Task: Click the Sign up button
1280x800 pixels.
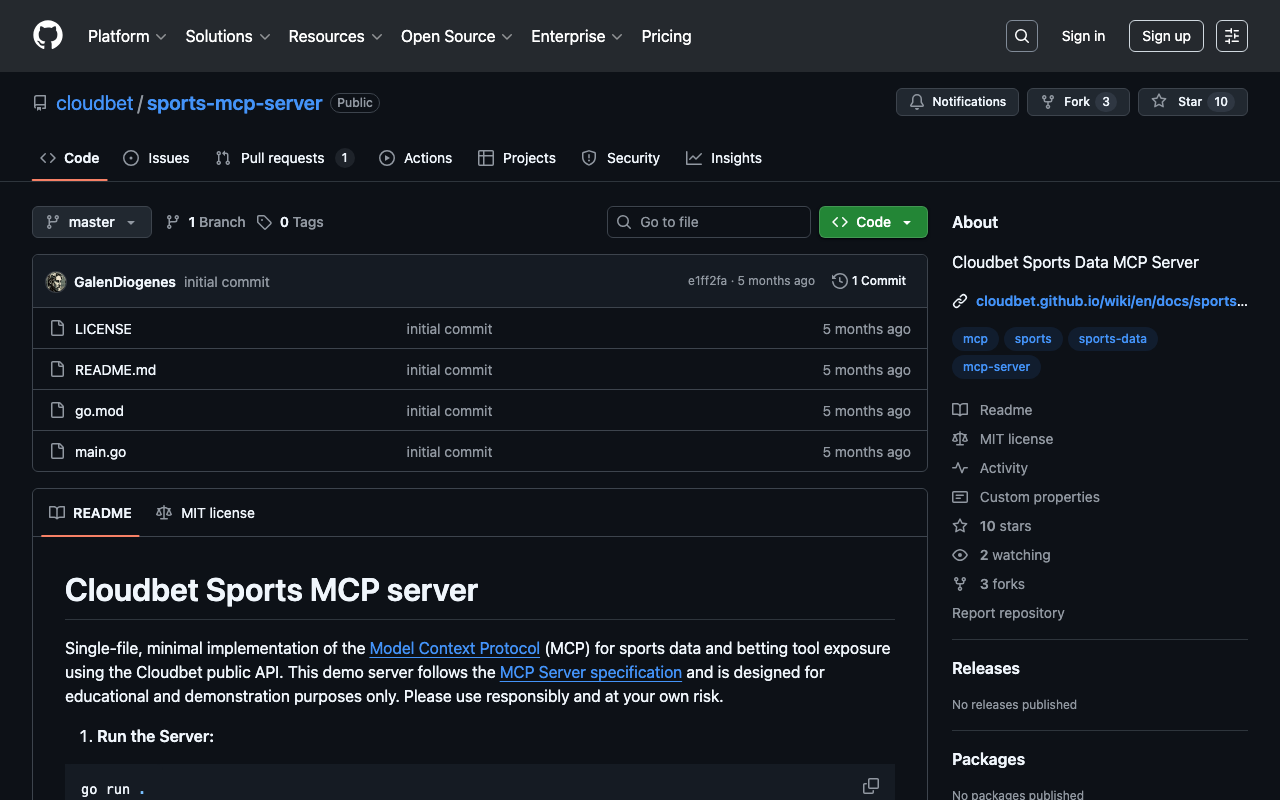Action: click(x=1165, y=36)
